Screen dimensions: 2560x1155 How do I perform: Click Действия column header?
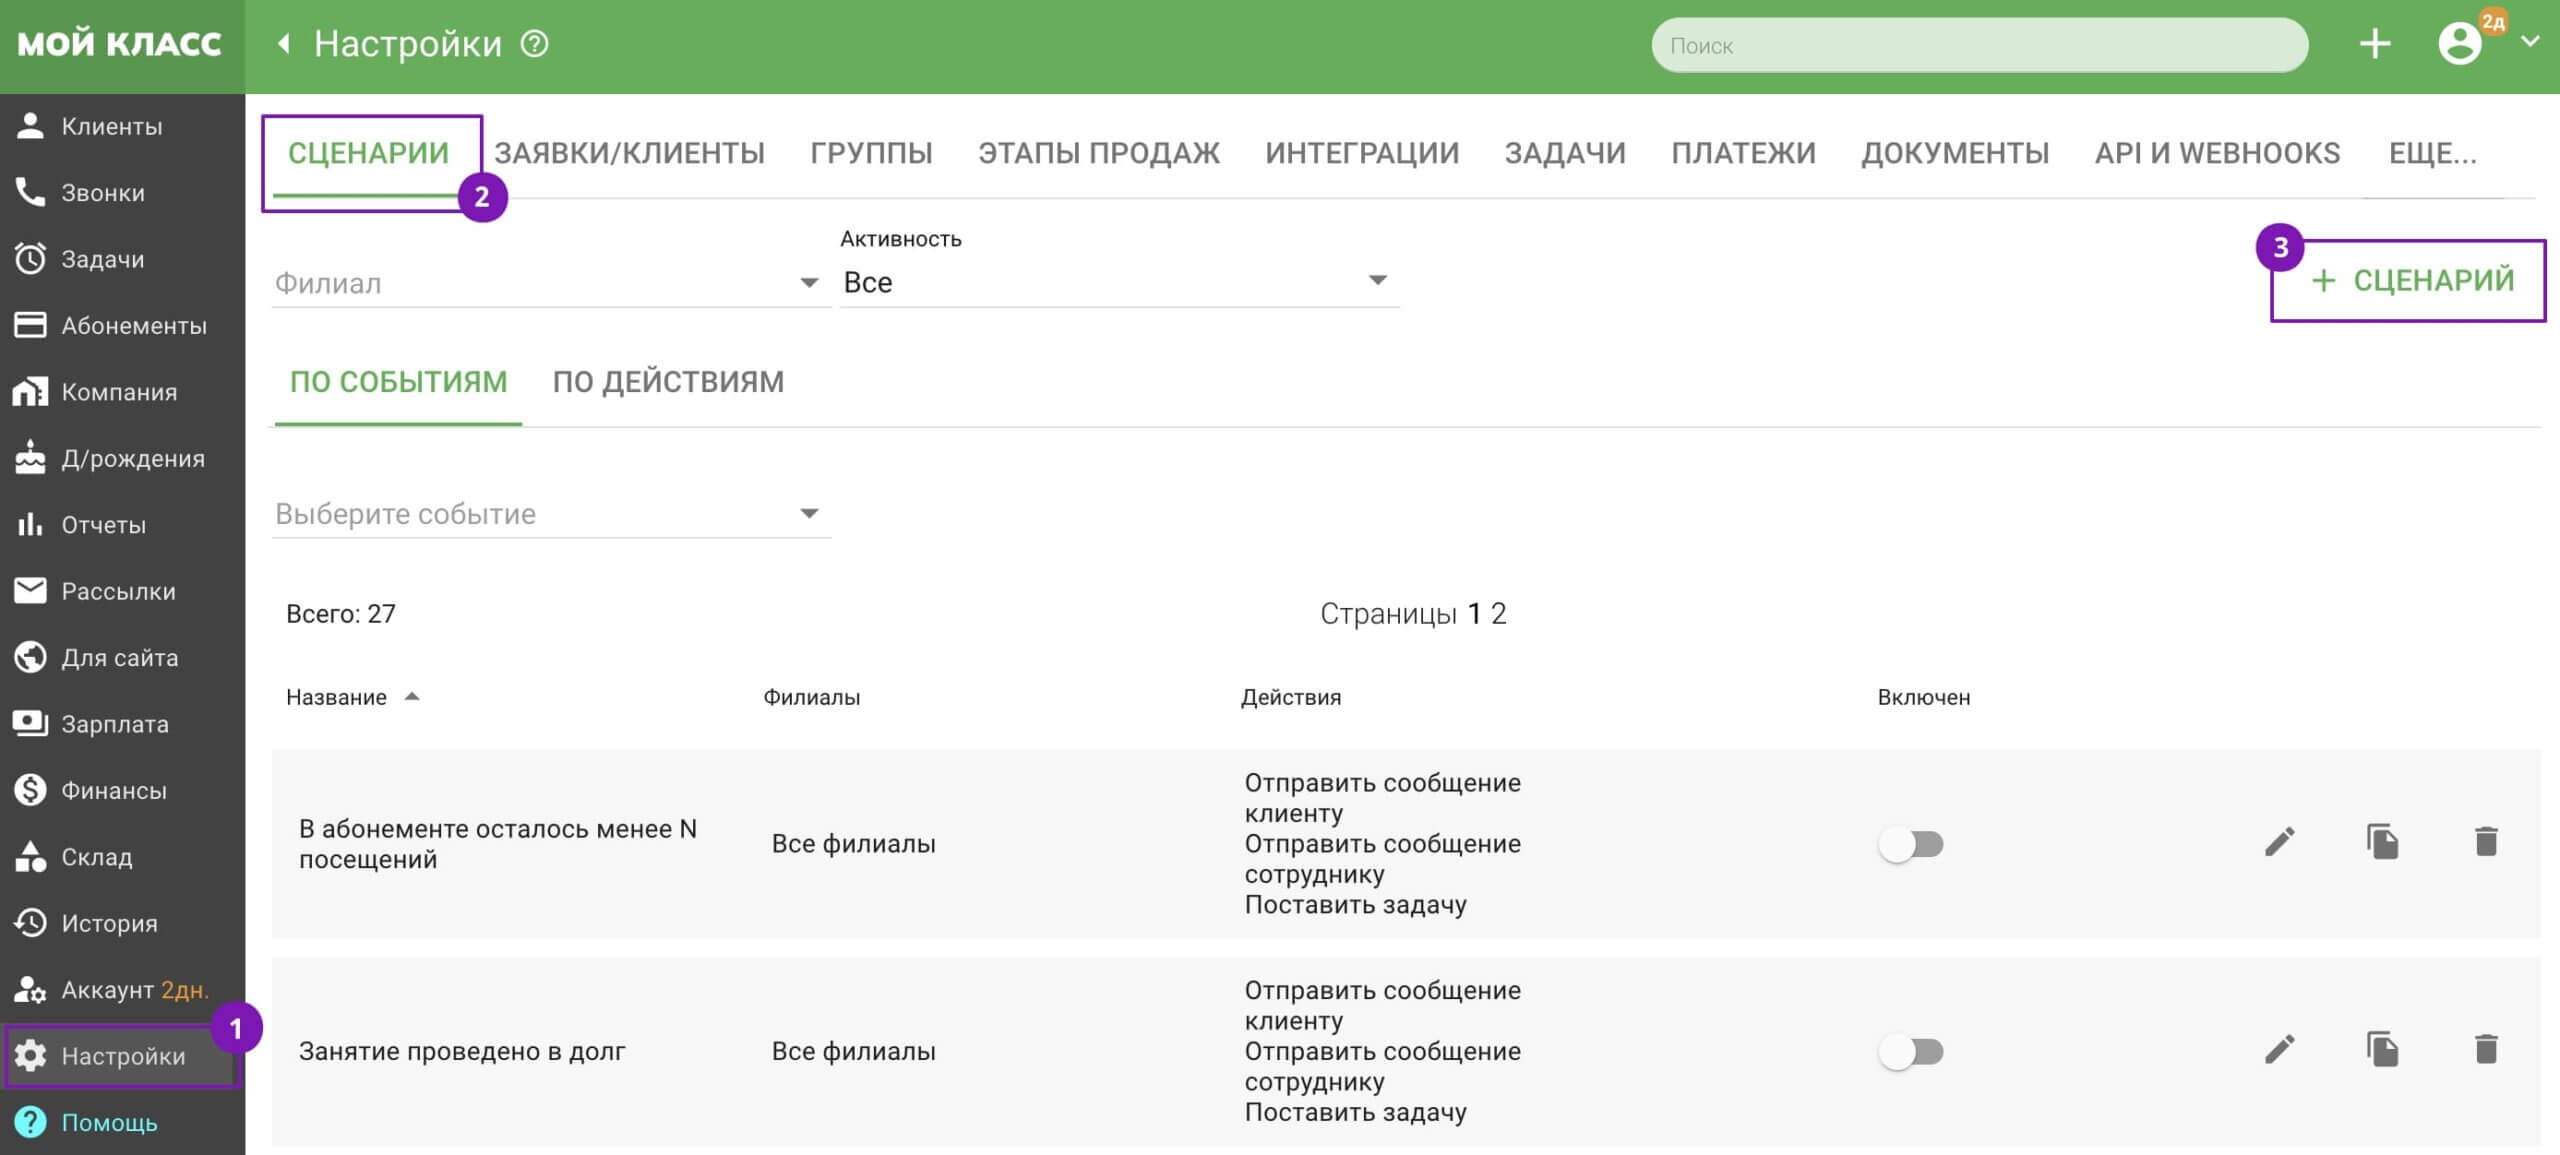coord(1291,697)
